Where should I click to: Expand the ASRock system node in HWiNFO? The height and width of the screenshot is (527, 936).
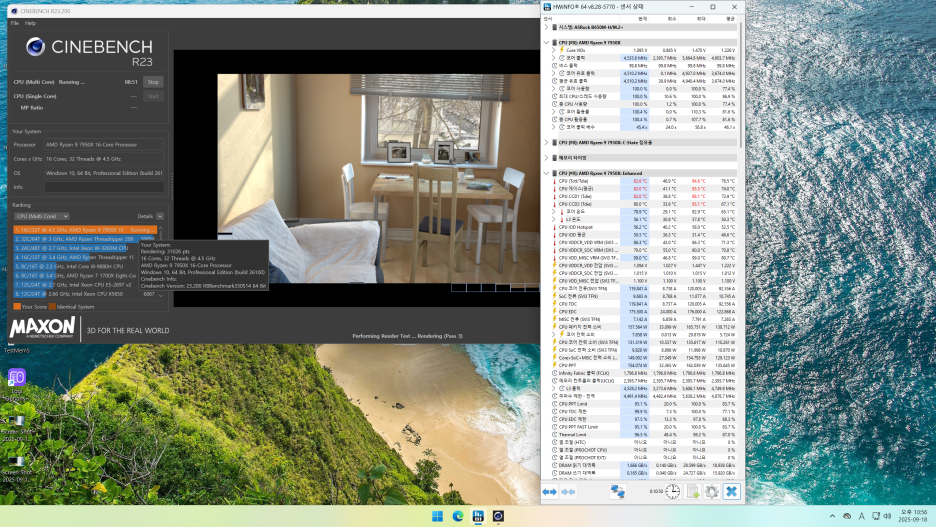click(546, 27)
